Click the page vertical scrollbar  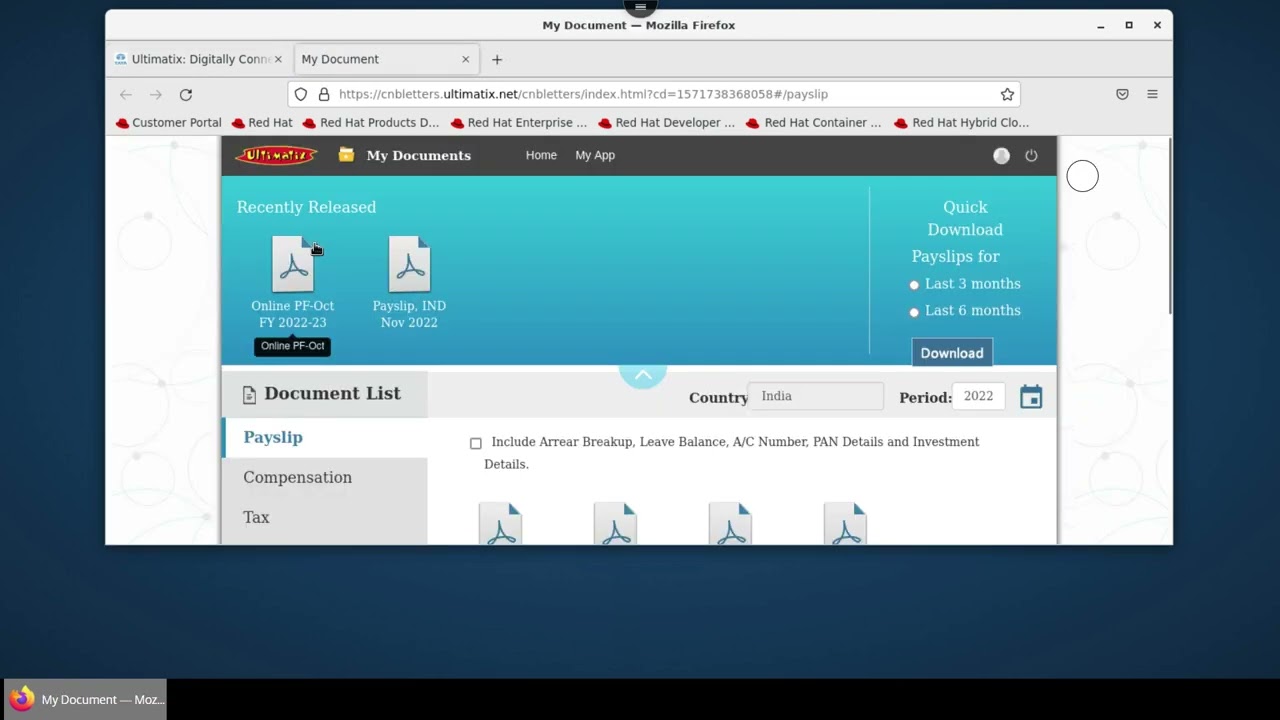click(1168, 226)
